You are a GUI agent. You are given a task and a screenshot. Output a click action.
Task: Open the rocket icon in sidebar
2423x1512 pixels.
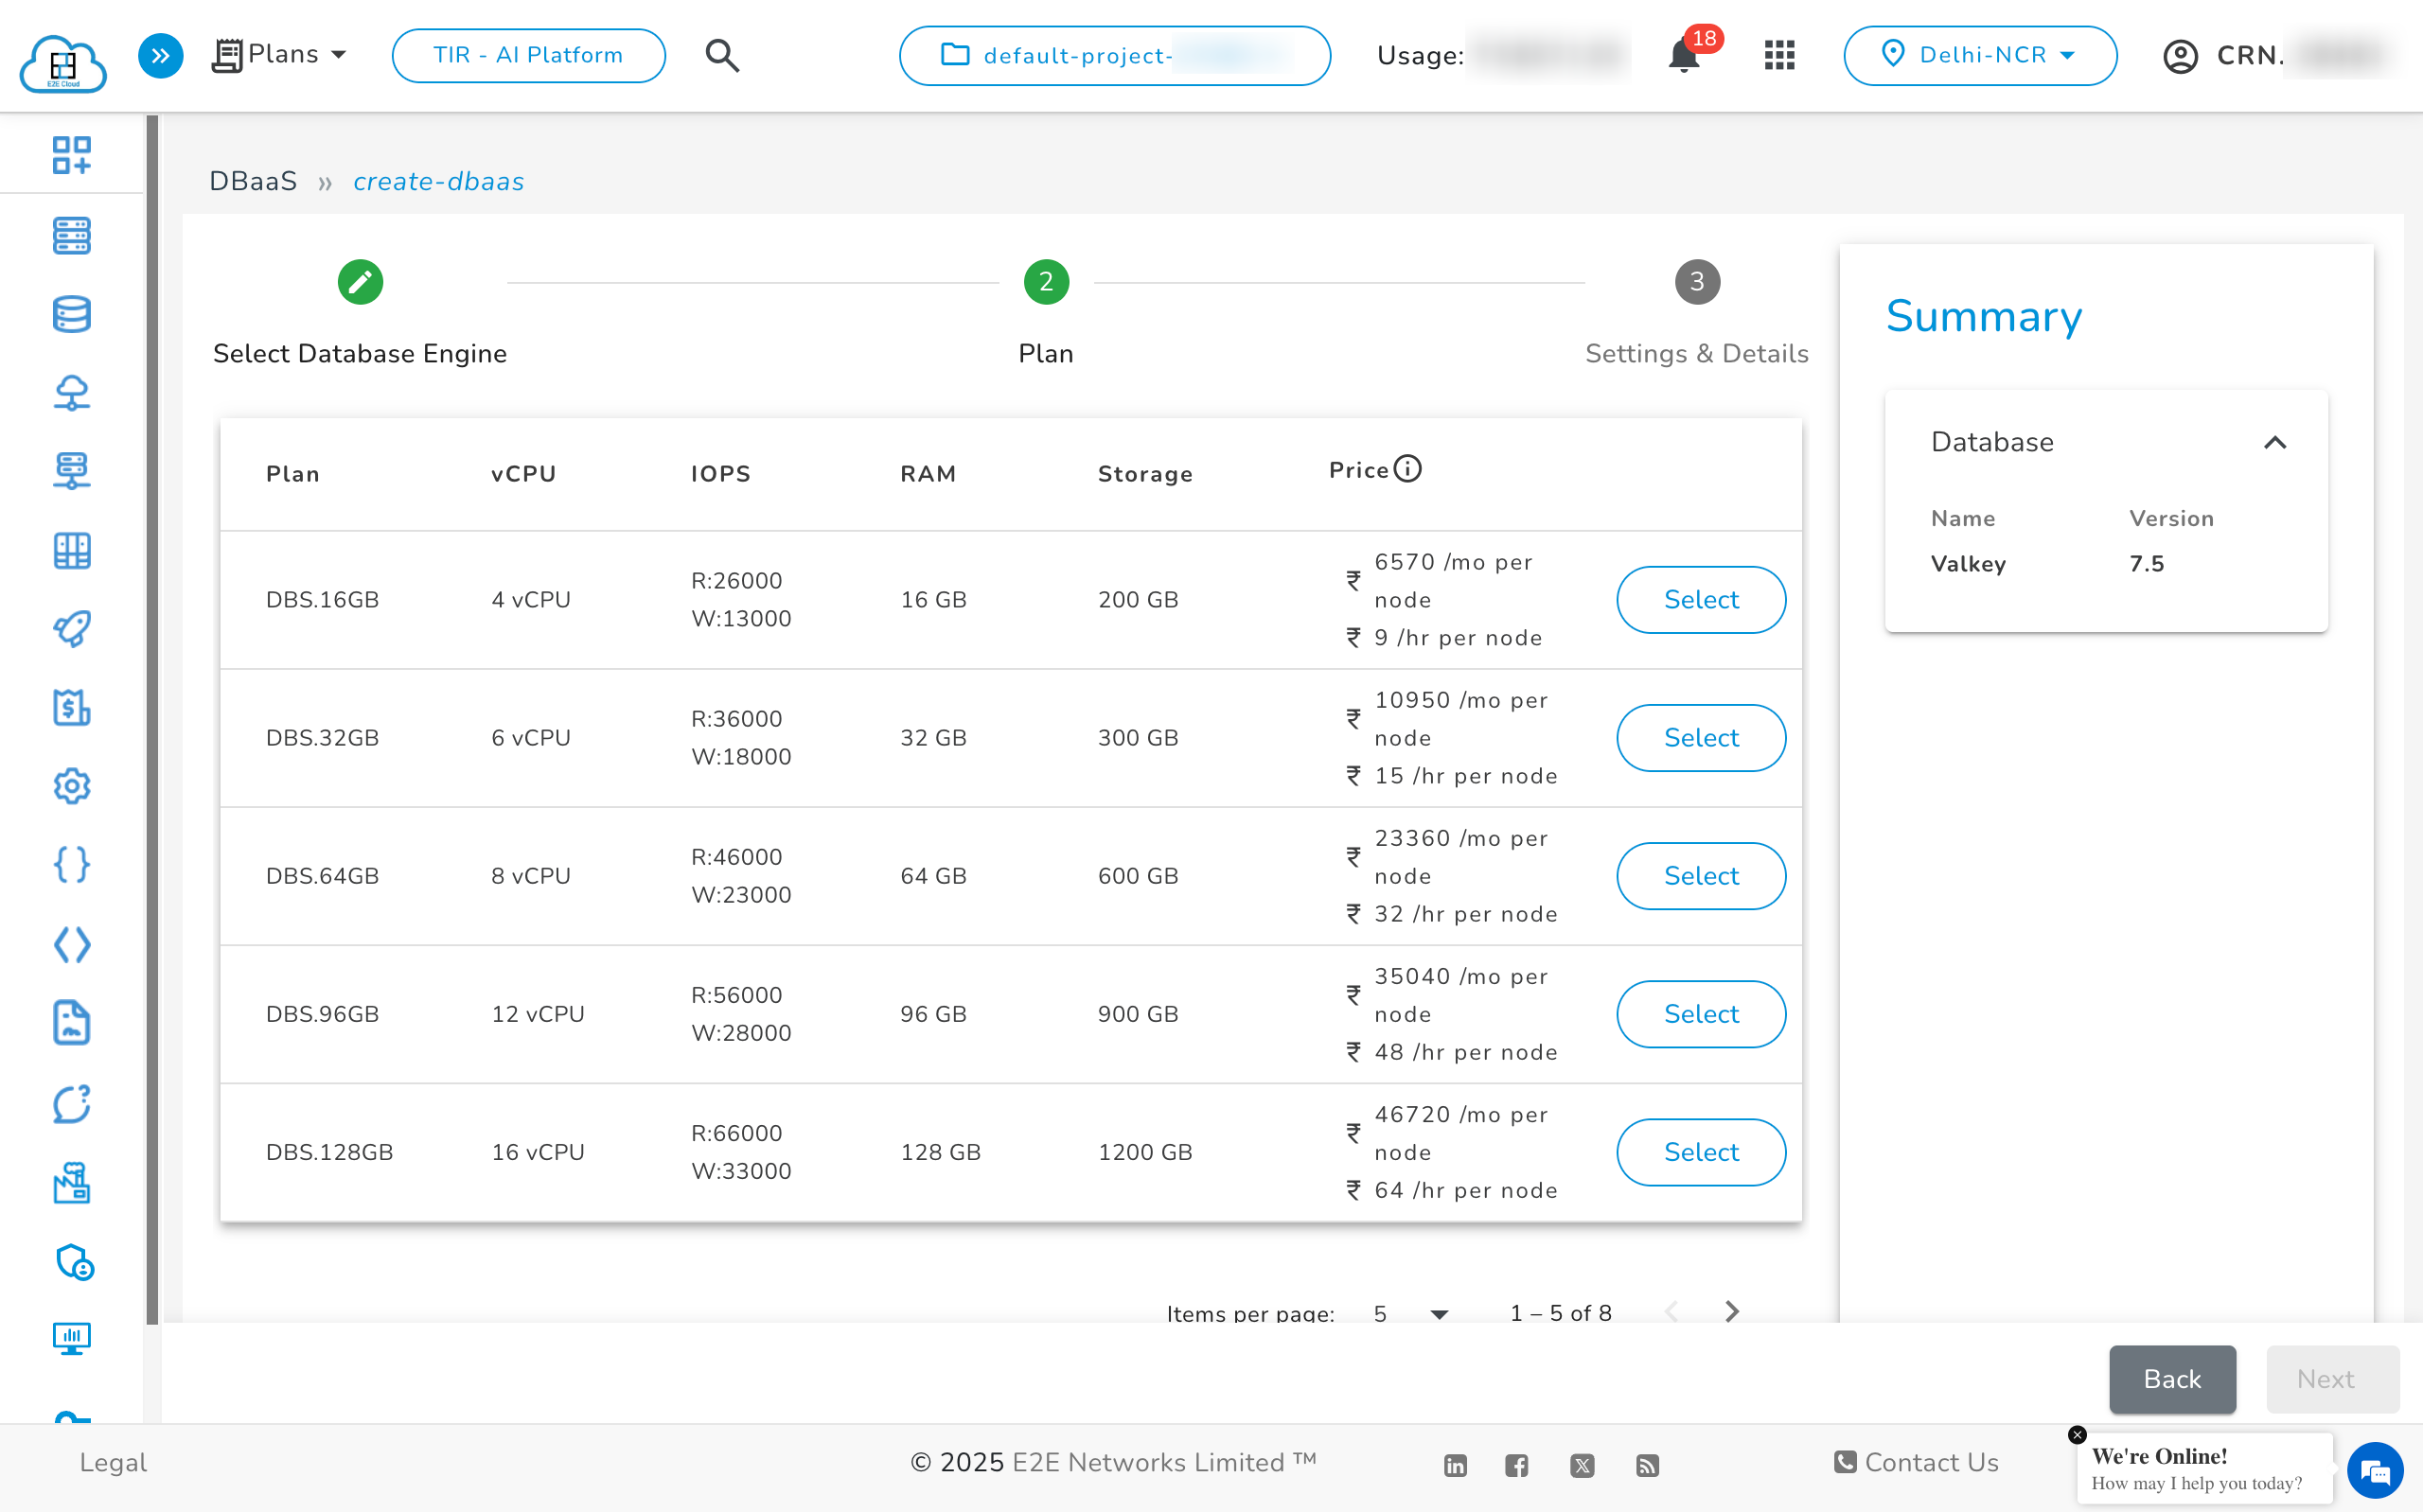point(71,629)
